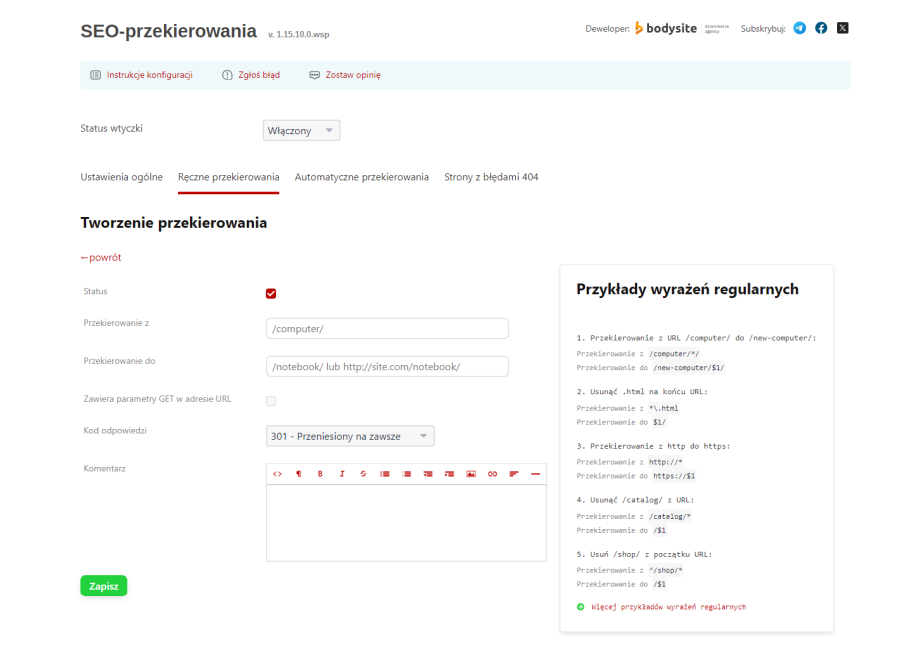
Task: Apply strikethrough in comment editor toolbar
Action: click(363, 473)
